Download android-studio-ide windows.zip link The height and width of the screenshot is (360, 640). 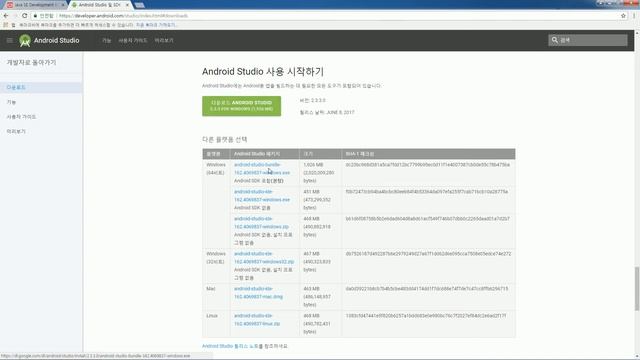(x=261, y=222)
